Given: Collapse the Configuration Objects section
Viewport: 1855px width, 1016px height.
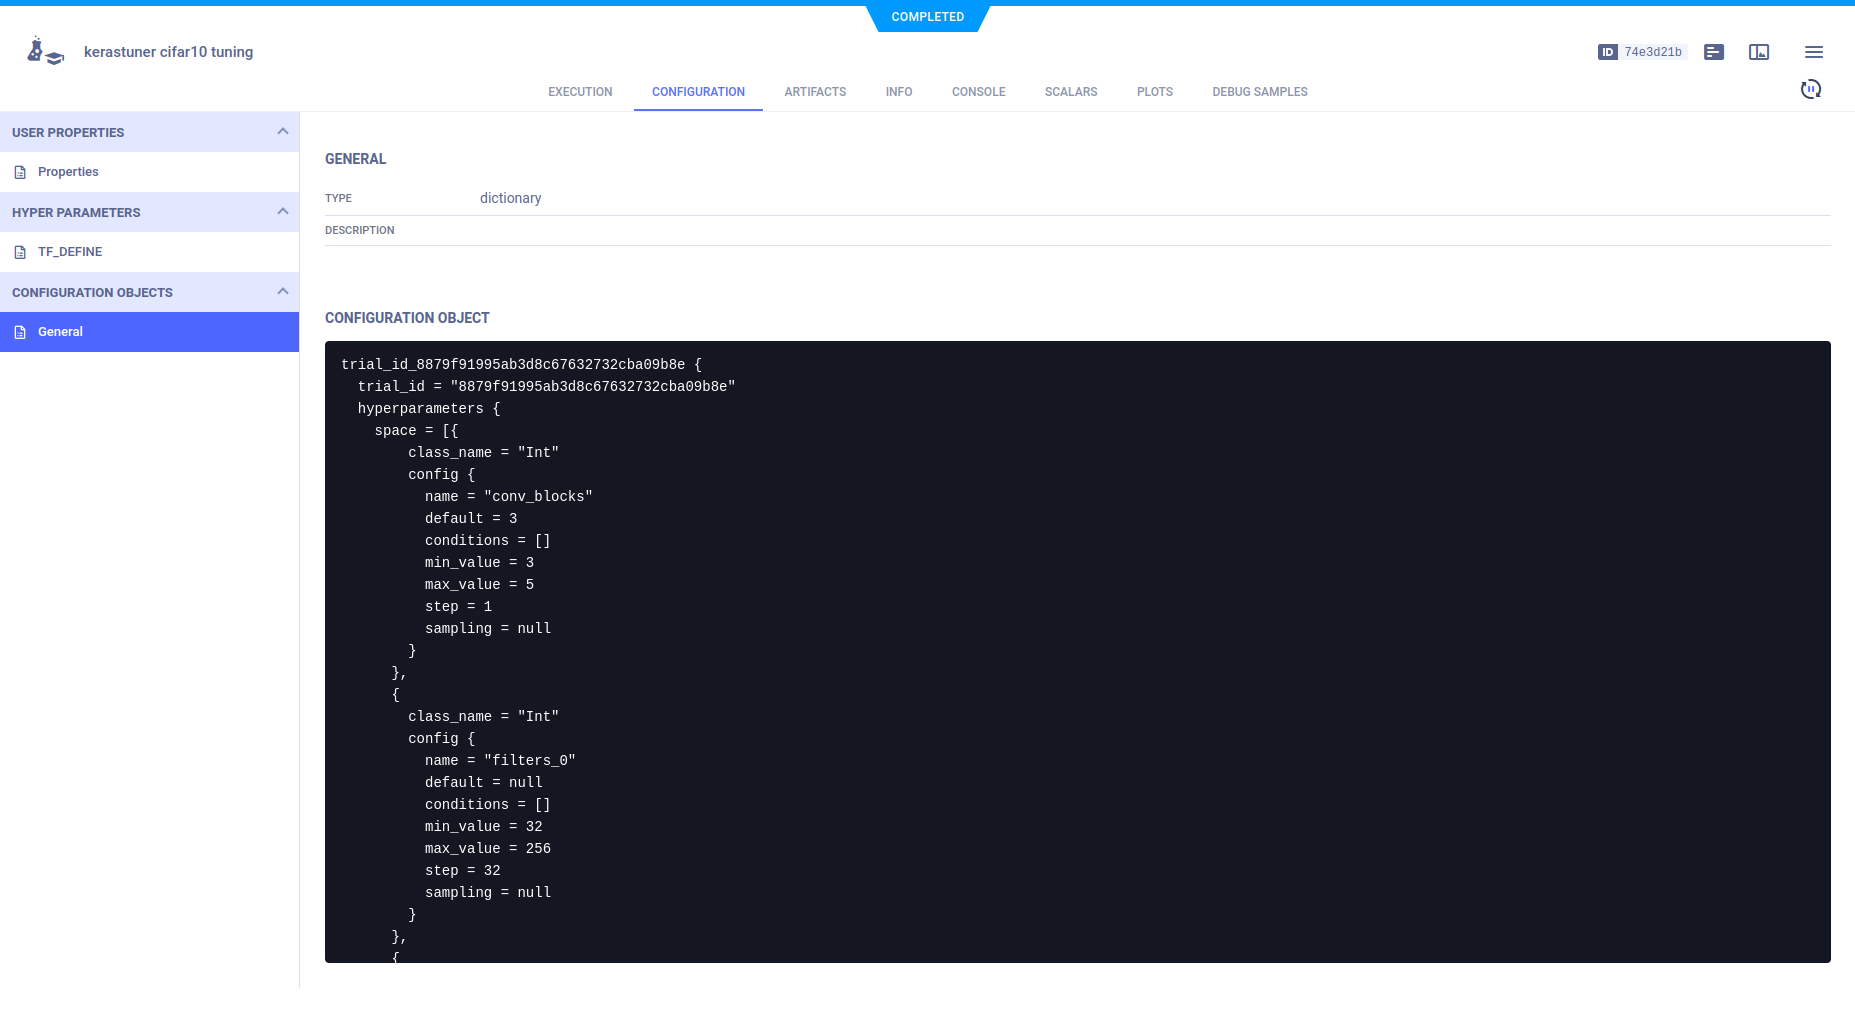Looking at the screenshot, I should coord(282,292).
